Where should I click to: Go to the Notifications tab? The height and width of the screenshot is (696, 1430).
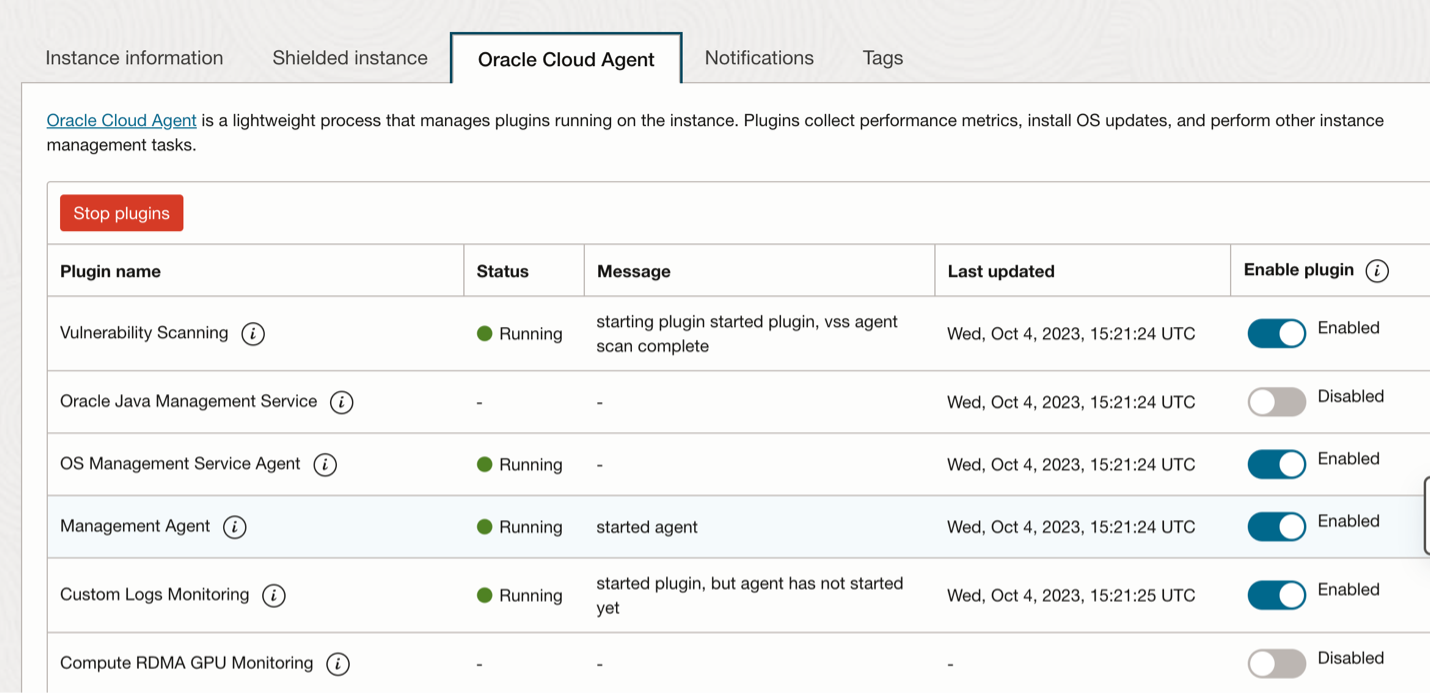(x=759, y=58)
